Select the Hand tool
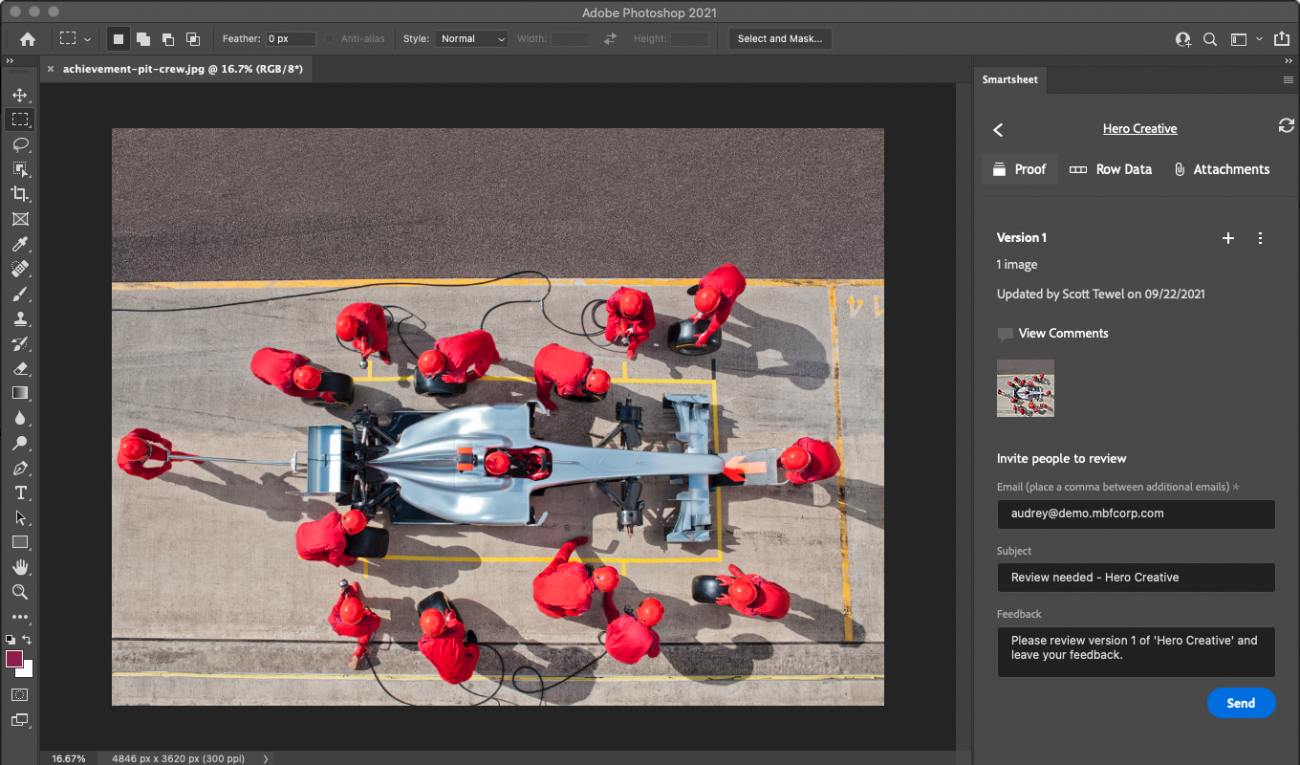Viewport: 1300px width, 765px height. (20, 567)
